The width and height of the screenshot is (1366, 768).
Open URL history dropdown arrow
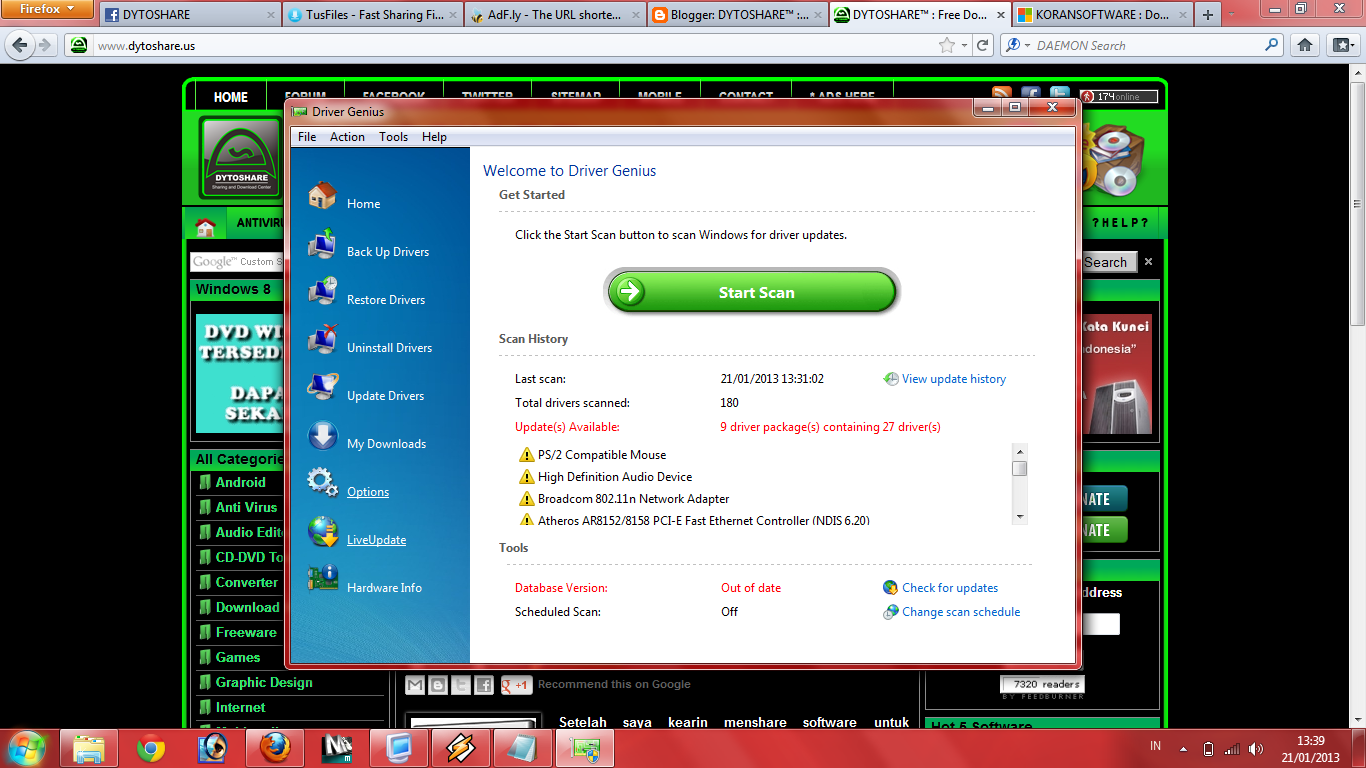click(x=964, y=46)
